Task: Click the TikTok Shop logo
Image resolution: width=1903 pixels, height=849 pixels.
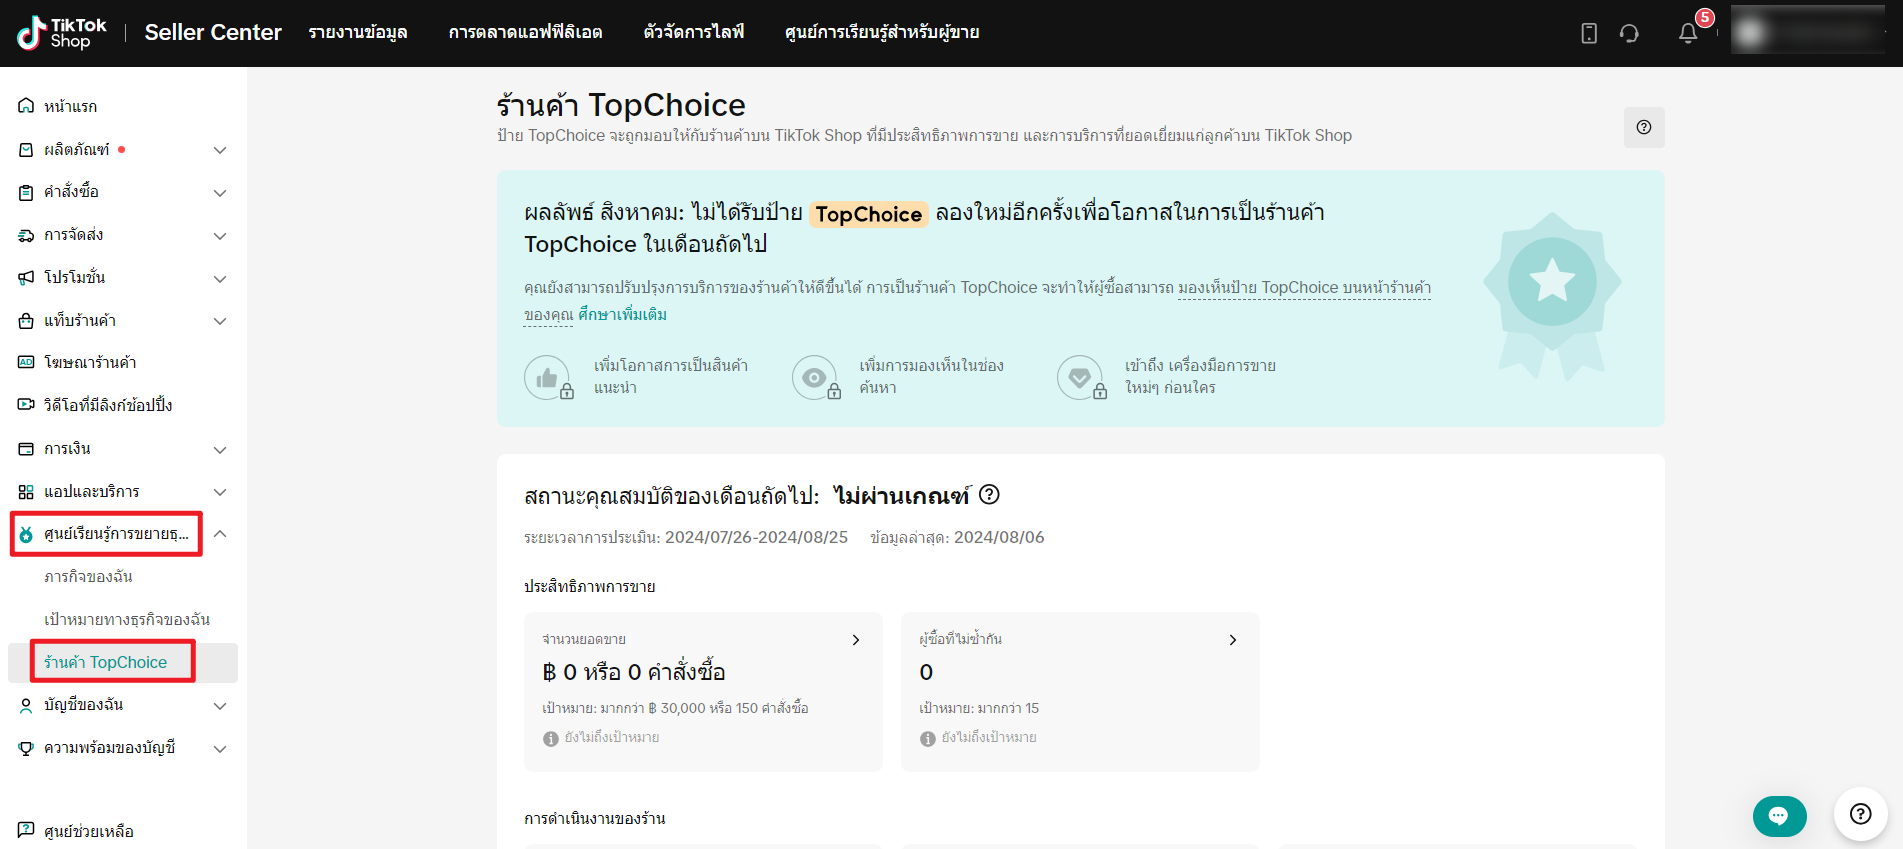Action: click(x=62, y=33)
